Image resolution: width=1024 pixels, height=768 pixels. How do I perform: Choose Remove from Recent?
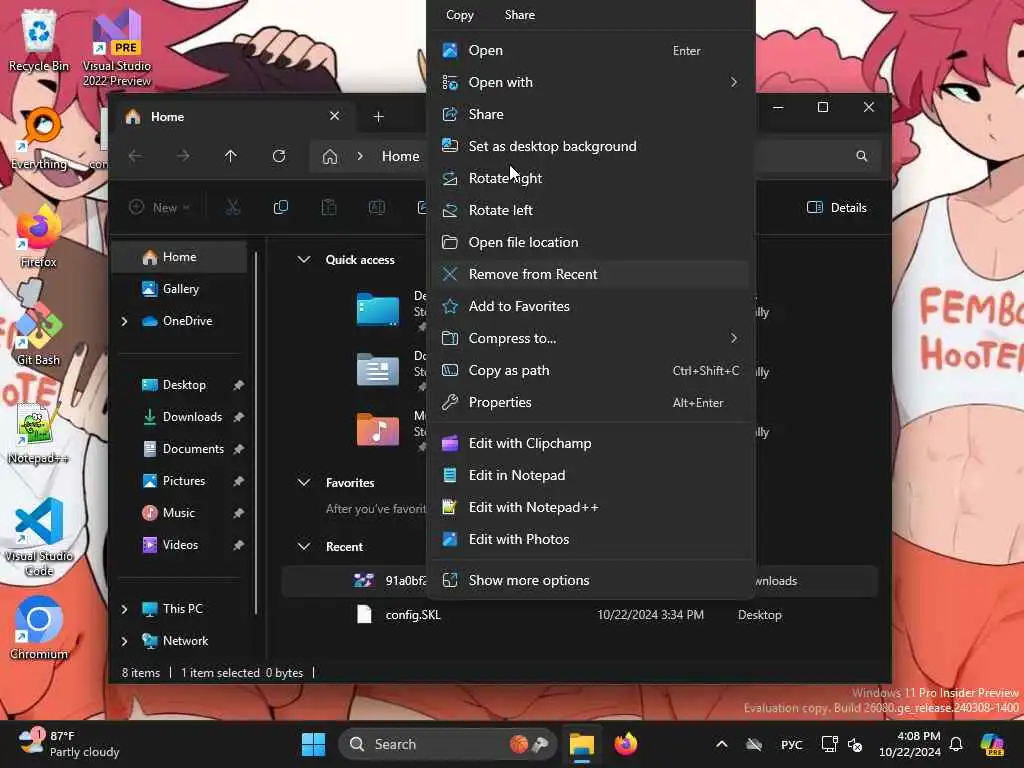(x=590, y=274)
